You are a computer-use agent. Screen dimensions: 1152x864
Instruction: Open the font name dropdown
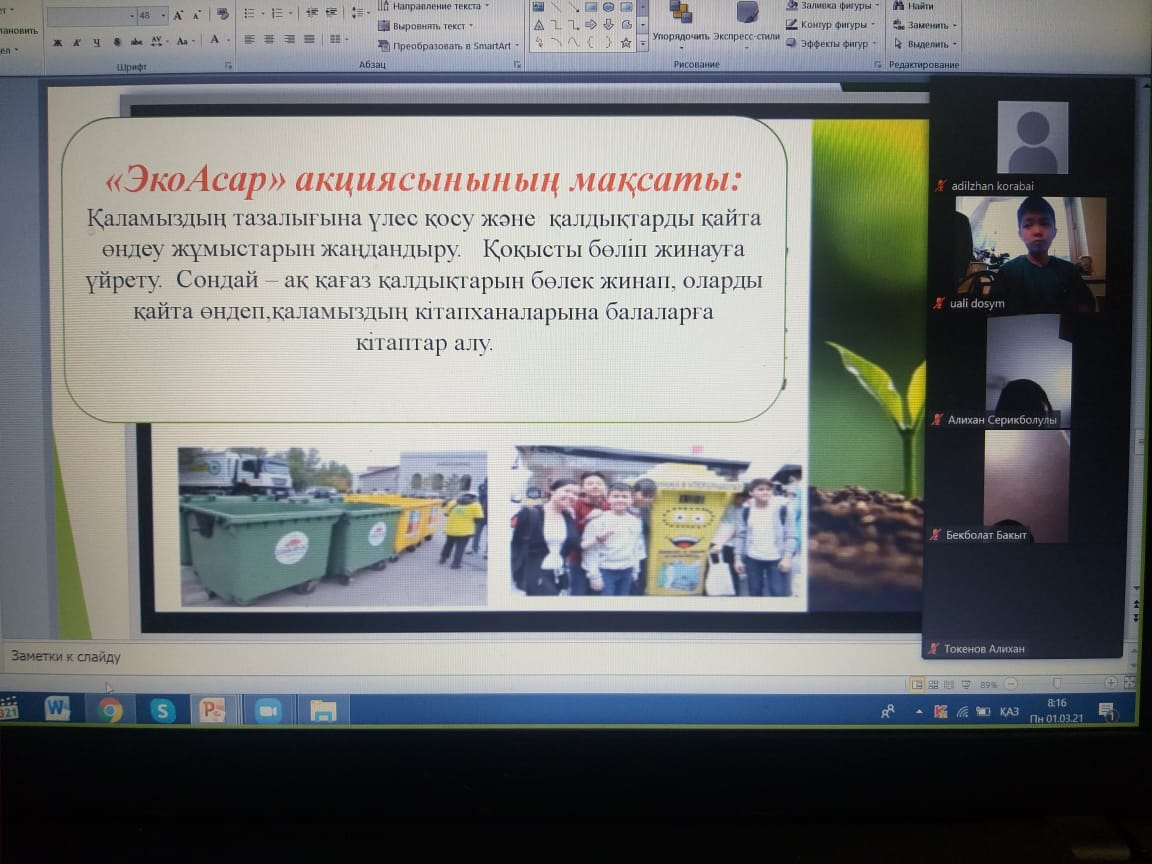point(132,15)
